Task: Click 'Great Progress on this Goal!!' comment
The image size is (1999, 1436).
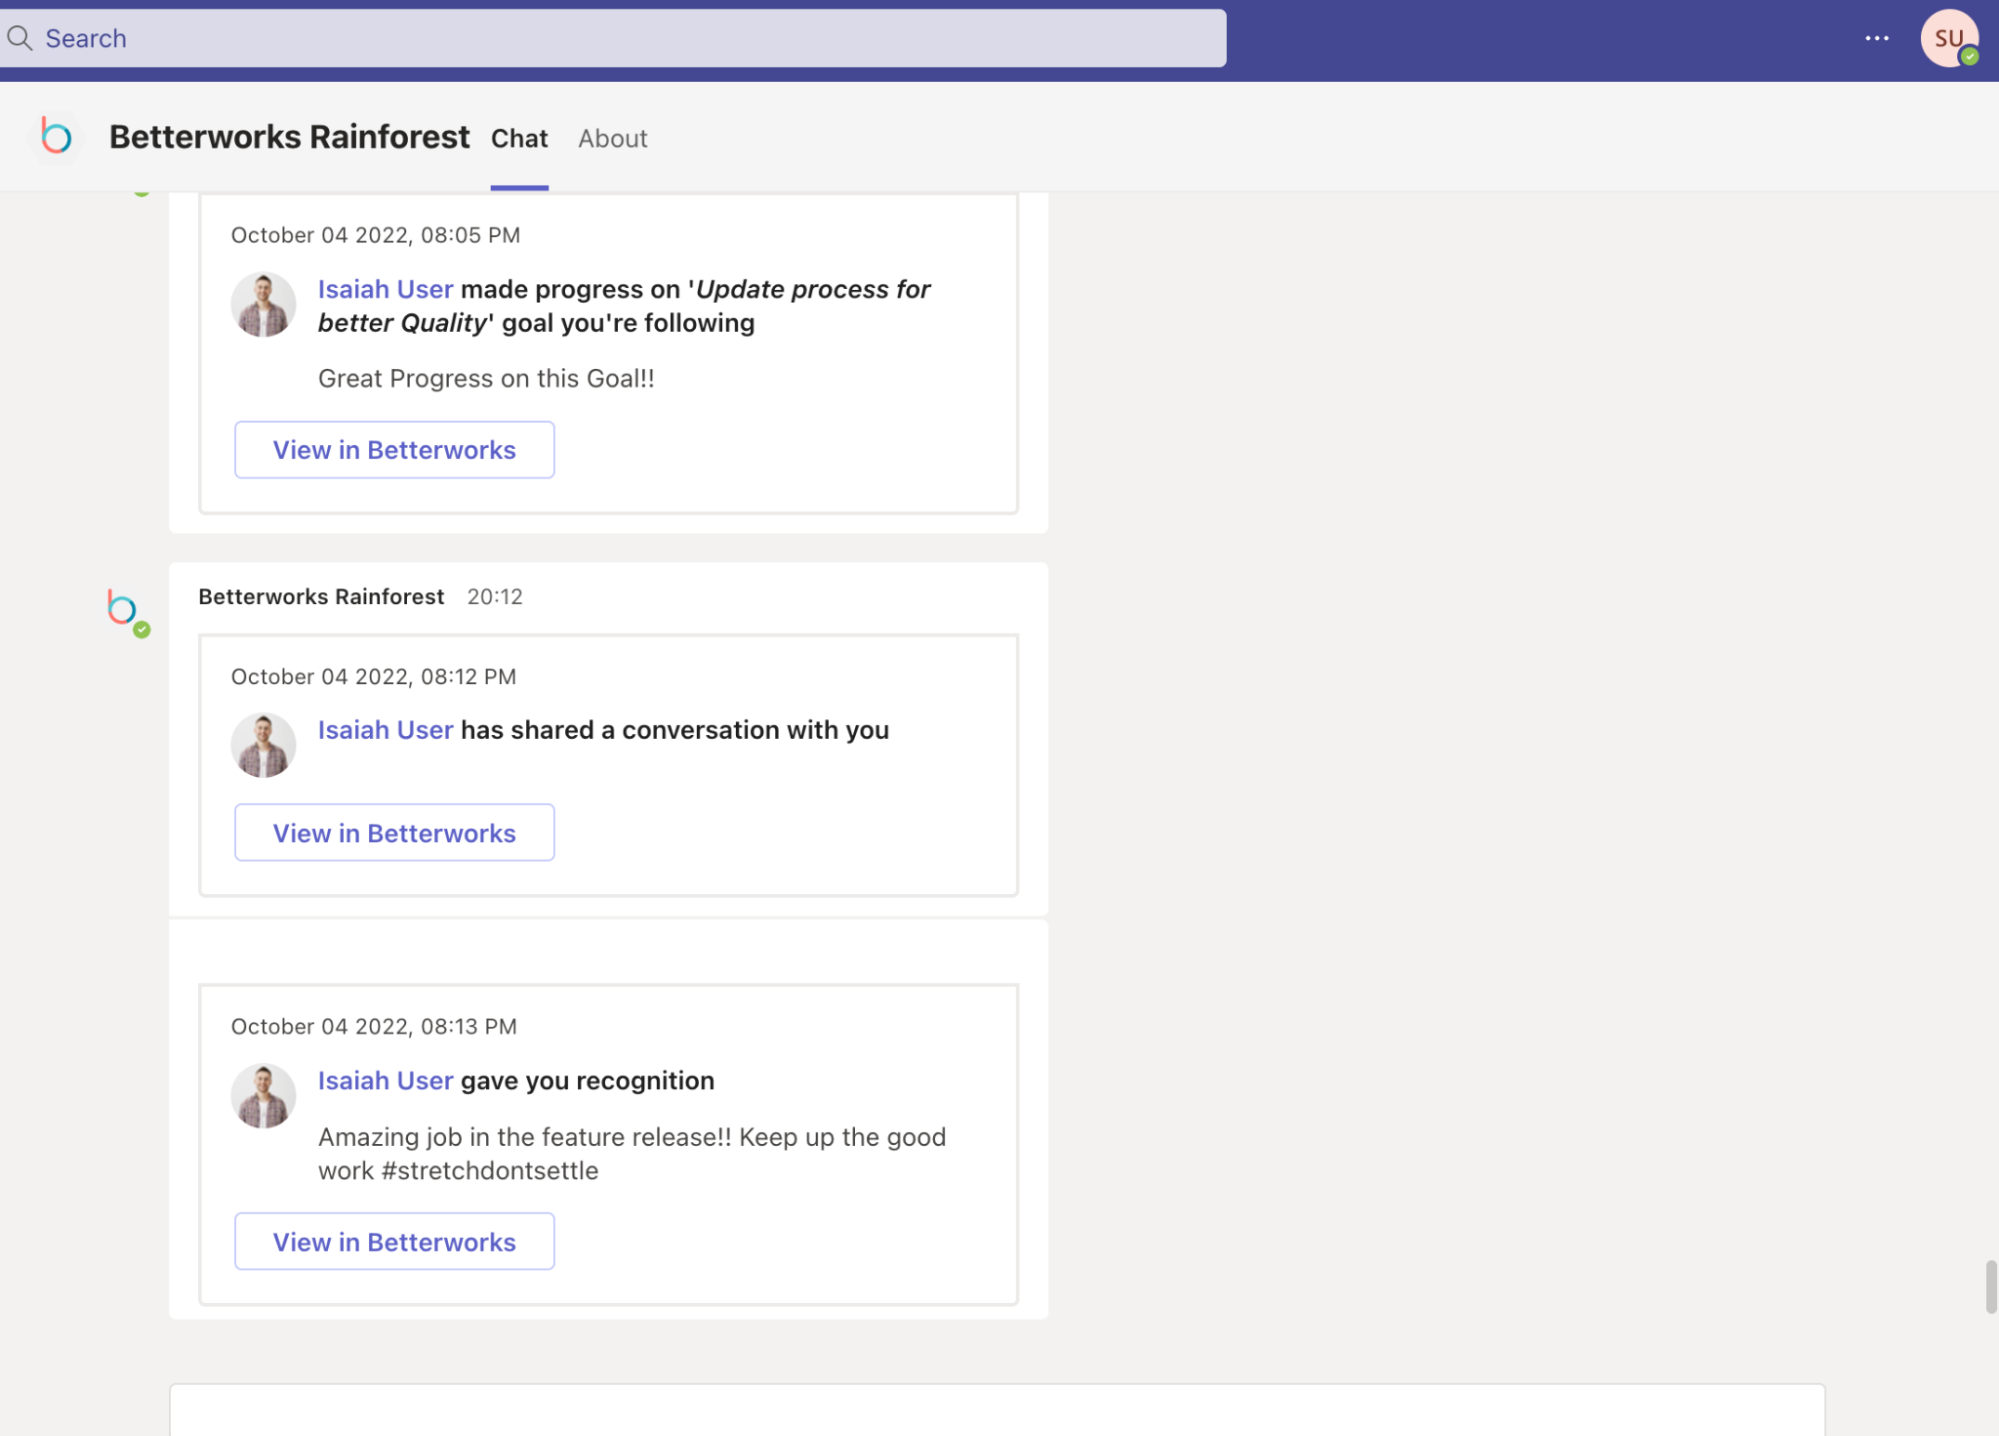Action: pyautogui.click(x=486, y=379)
